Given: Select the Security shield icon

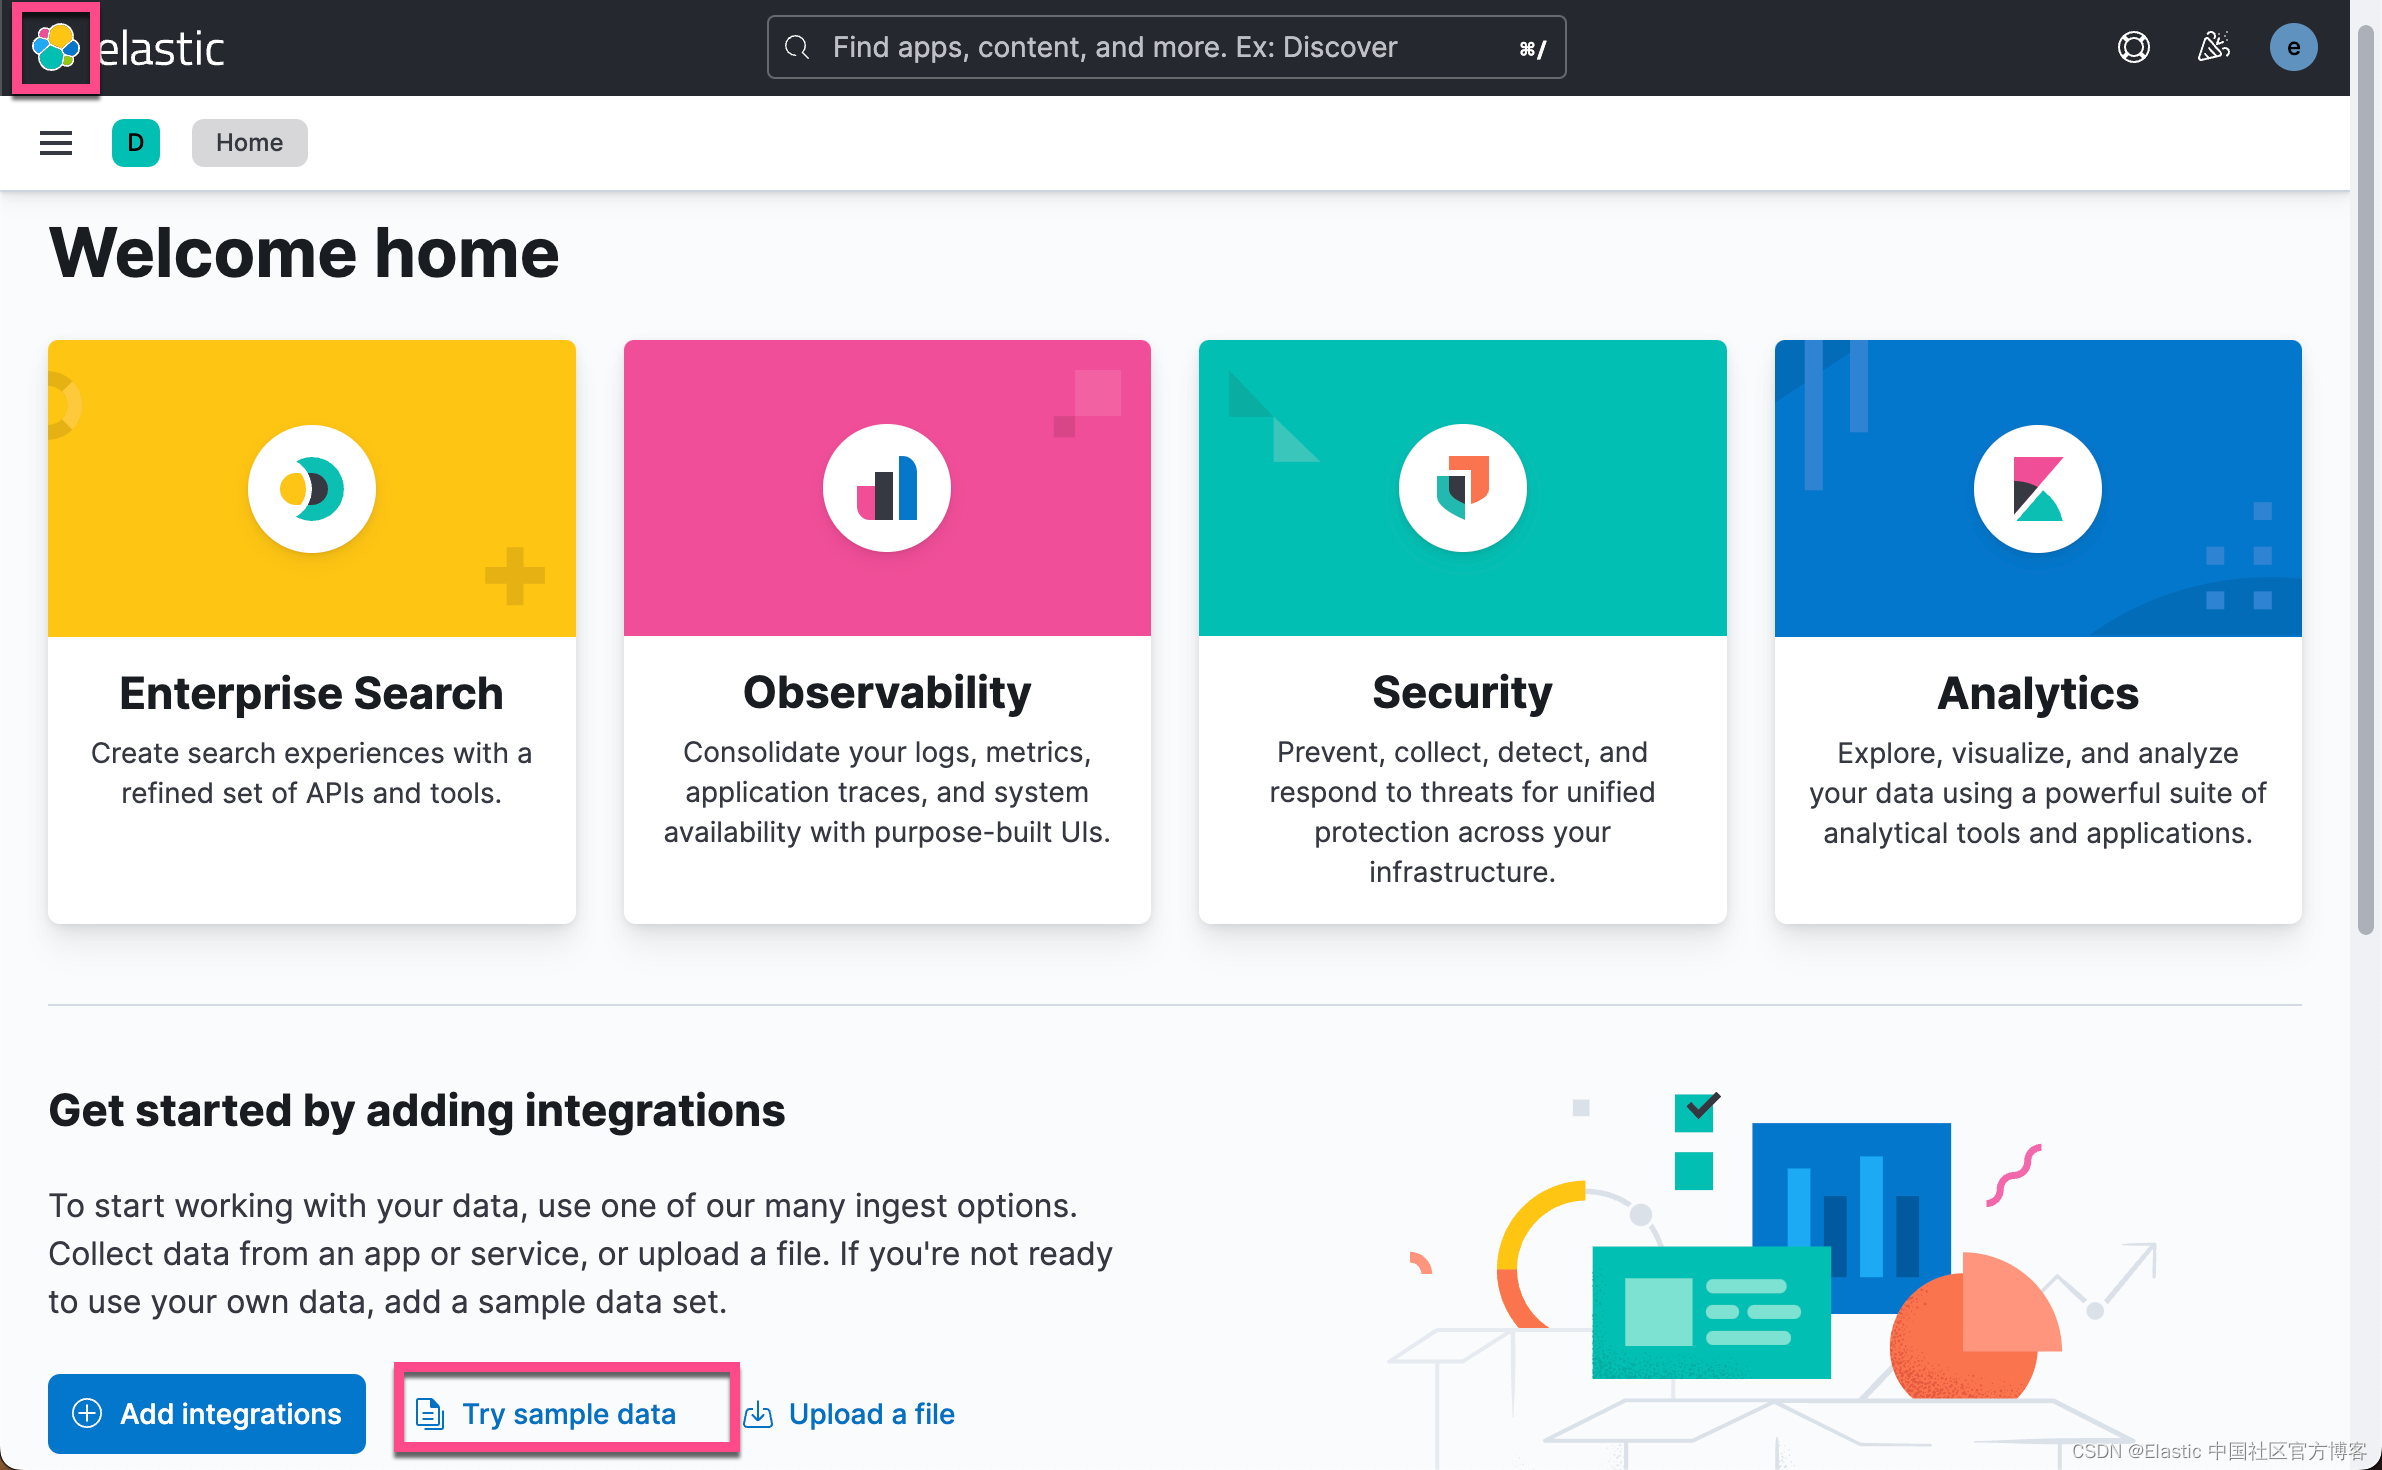Looking at the screenshot, I should [1462, 488].
